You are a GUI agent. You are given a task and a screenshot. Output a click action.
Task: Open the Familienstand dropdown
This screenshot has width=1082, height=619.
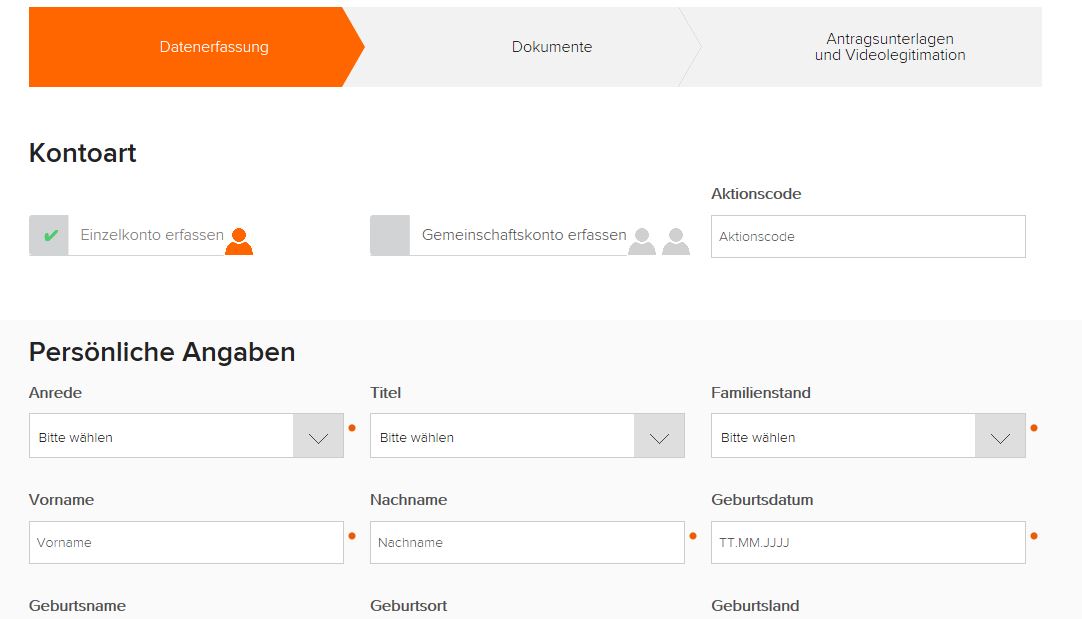click(868, 435)
